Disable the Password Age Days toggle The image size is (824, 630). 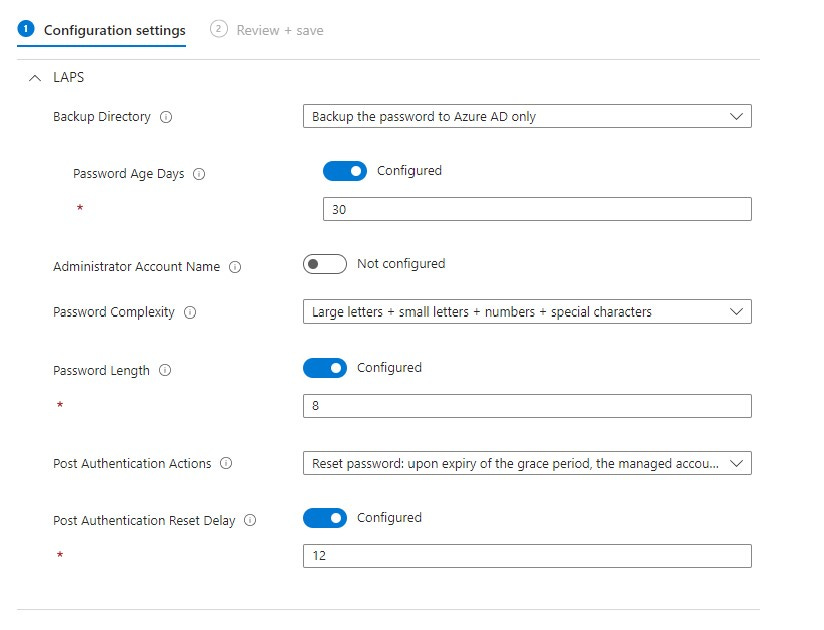(x=345, y=171)
